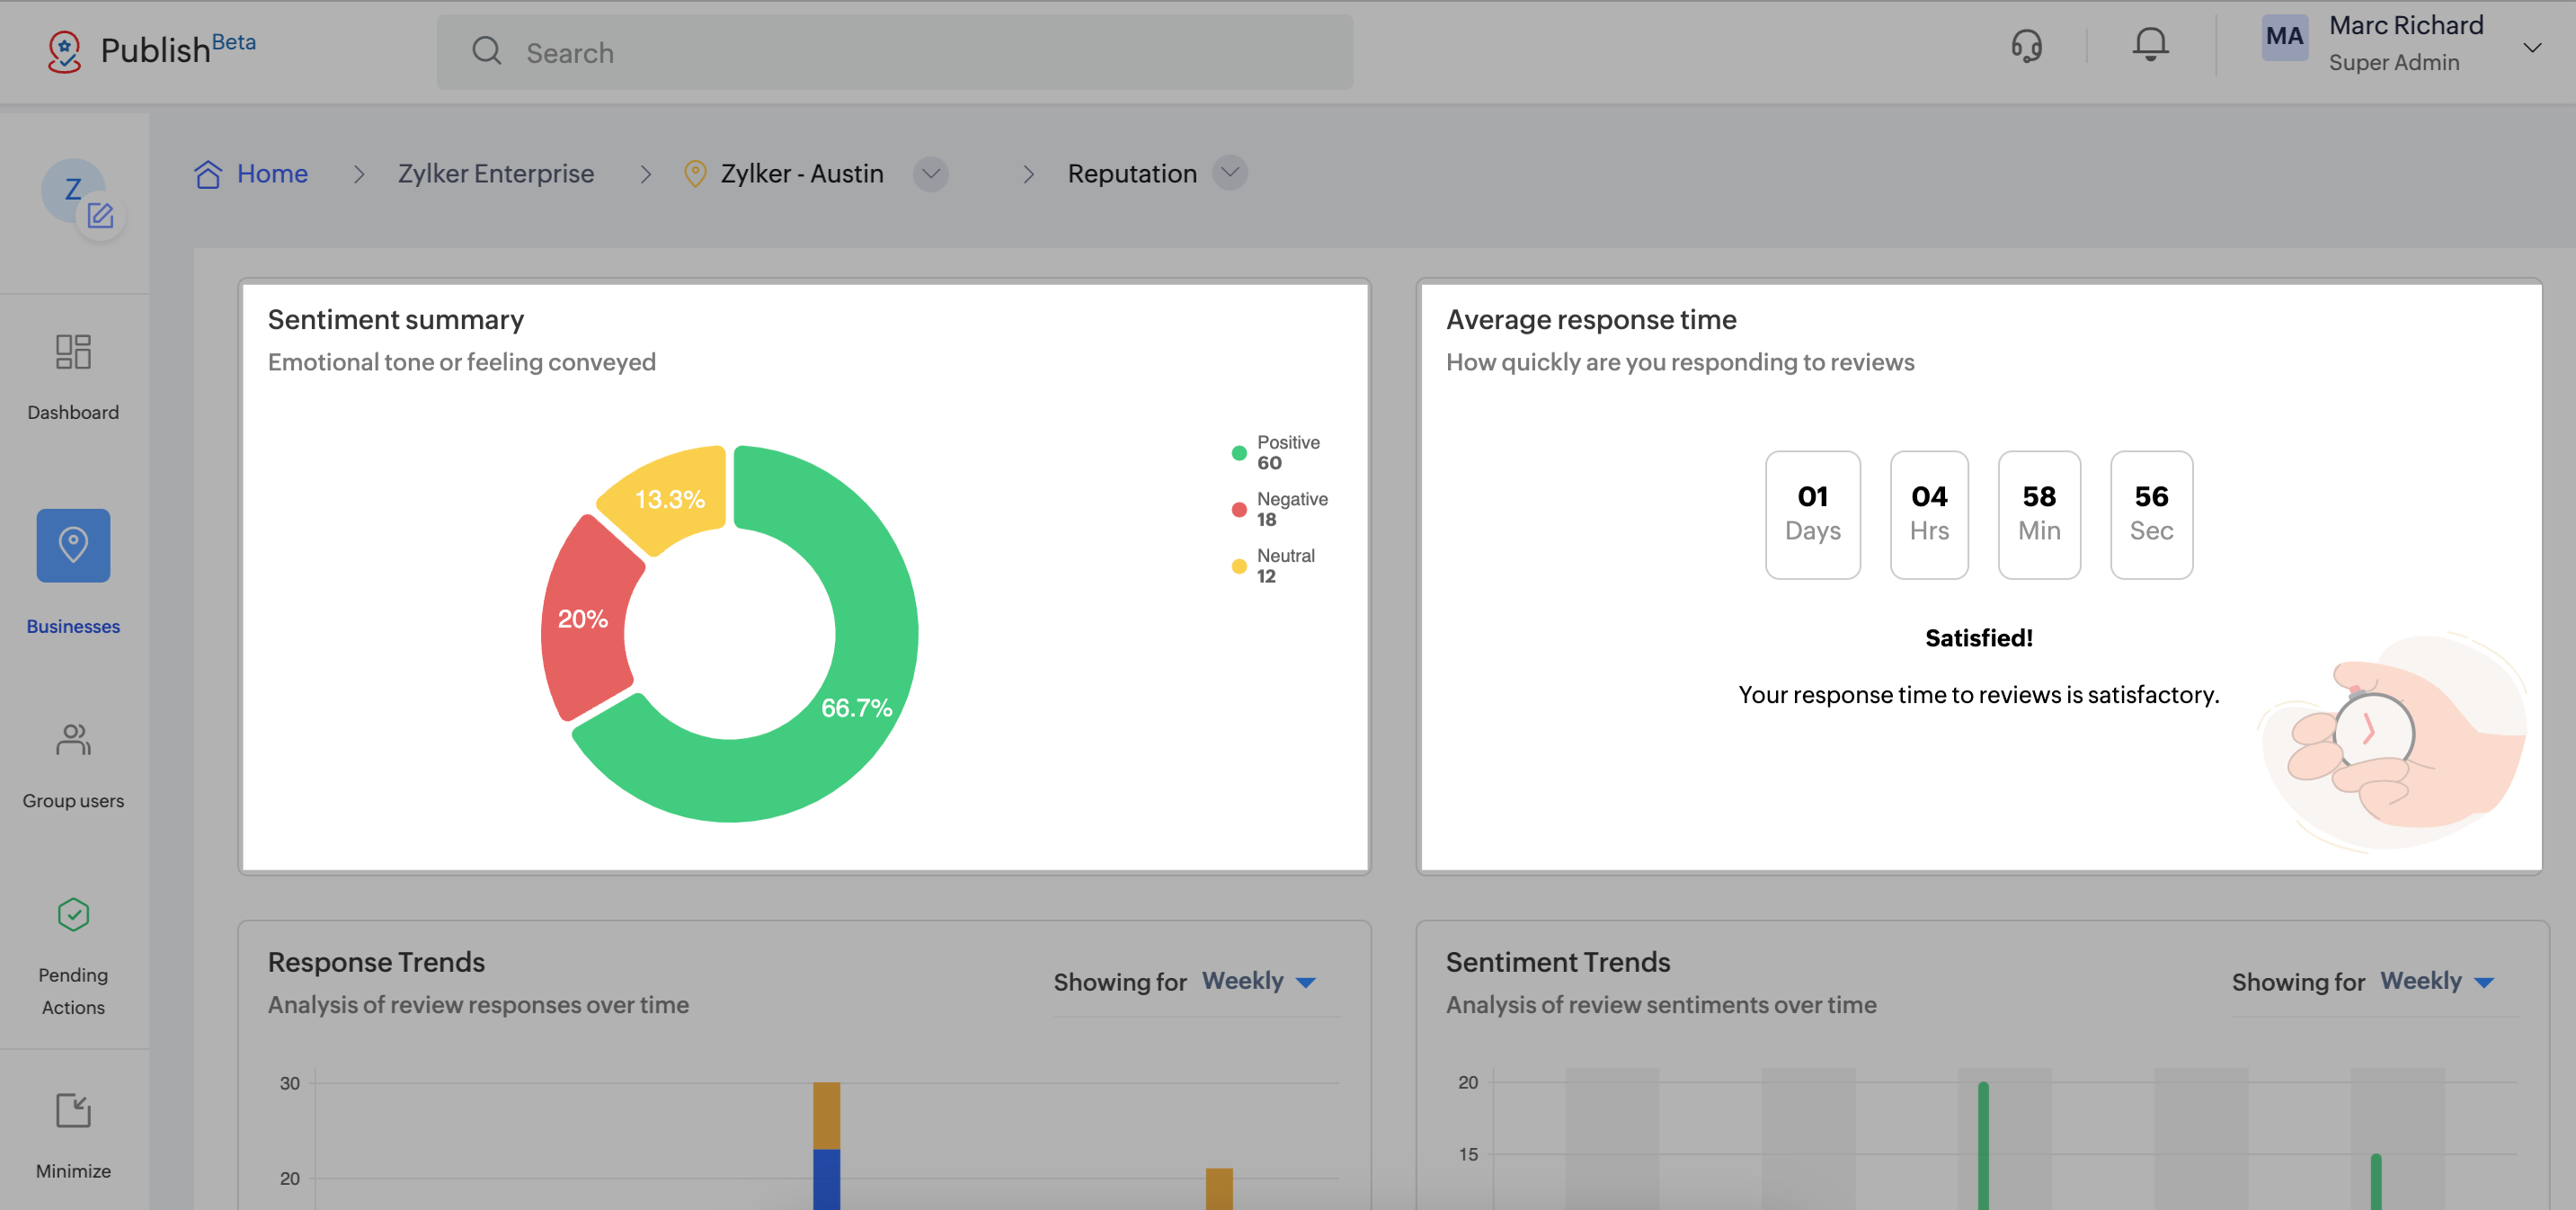Click the green Positive legend dot
This screenshot has width=2576, height=1210.
1239,453
